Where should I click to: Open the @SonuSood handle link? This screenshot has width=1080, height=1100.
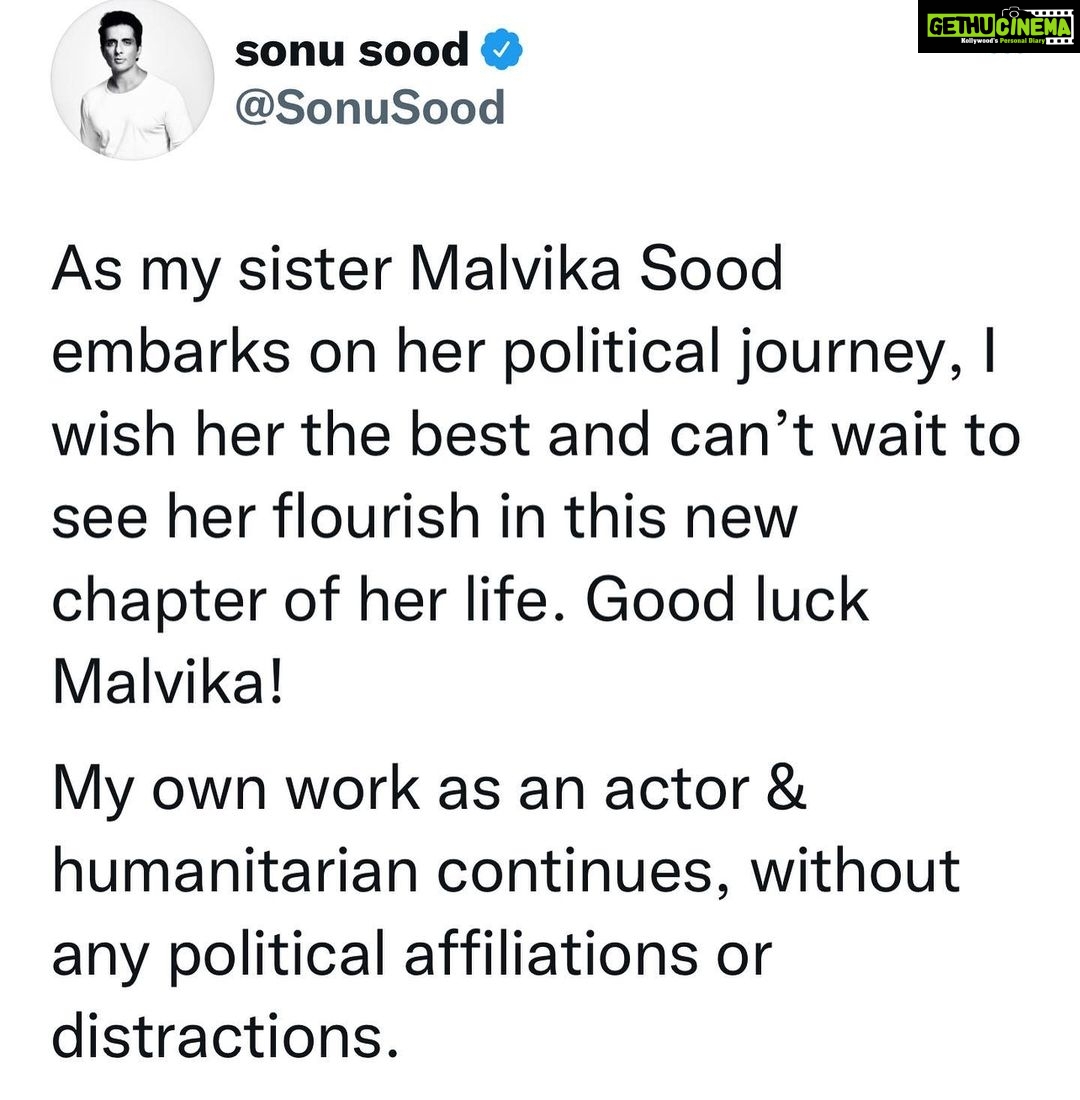[370, 107]
